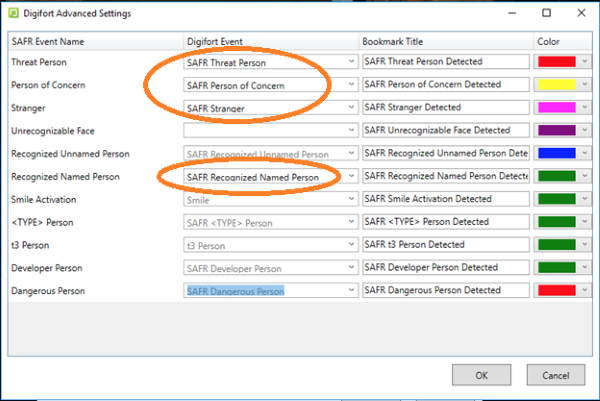Open the purple Unrecognizable Face color picker
This screenshot has height=401, width=600.
pos(557,130)
